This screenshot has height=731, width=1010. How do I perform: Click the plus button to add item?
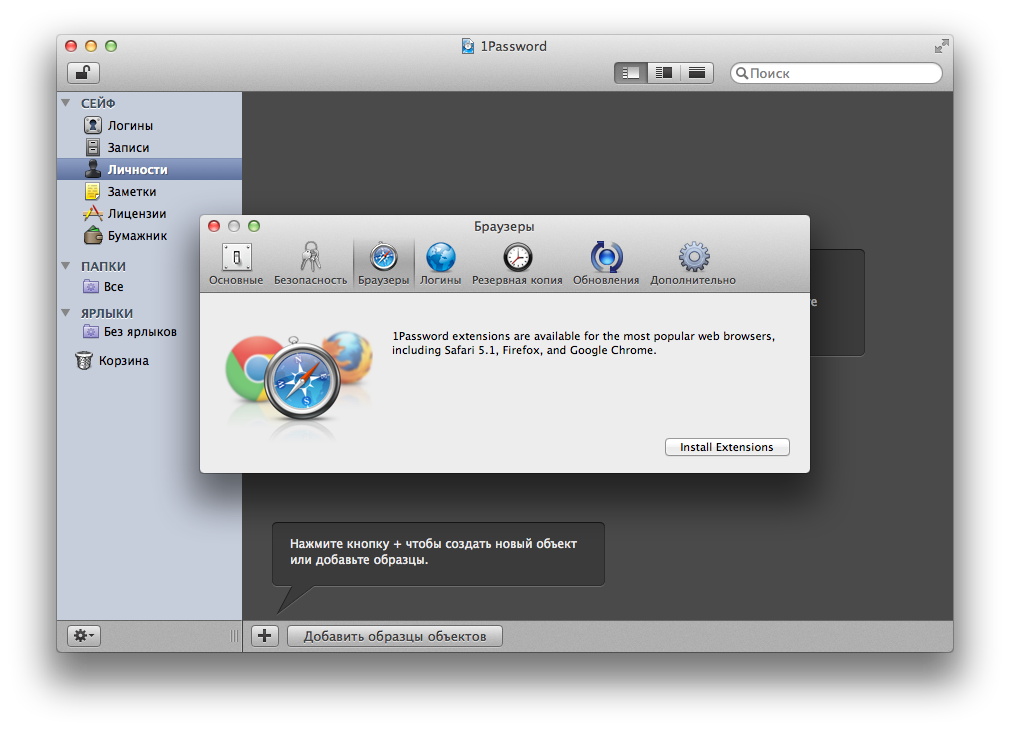click(265, 636)
